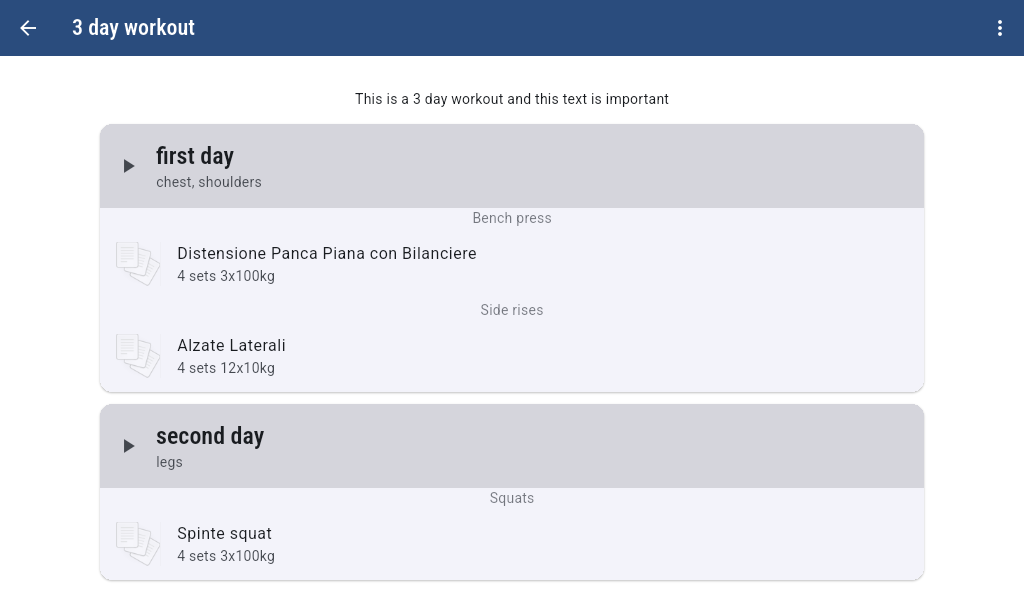Screen dimensions: 1024x600
Task: Click the "Bench press" set label
Action: click(x=512, y=218)
